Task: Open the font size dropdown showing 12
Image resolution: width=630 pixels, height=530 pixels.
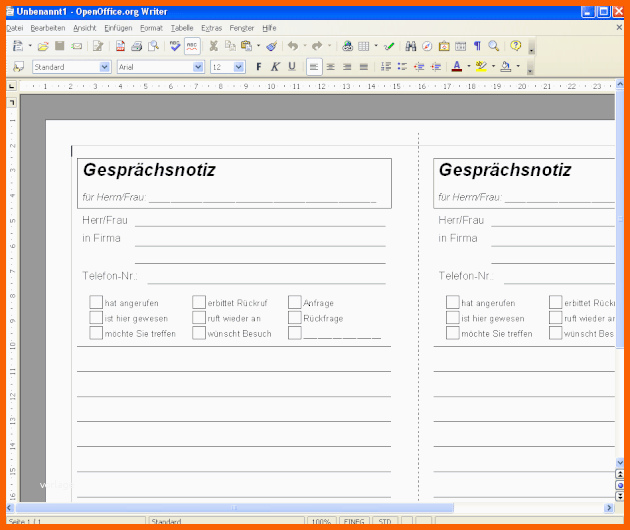Action: (239, 67)
